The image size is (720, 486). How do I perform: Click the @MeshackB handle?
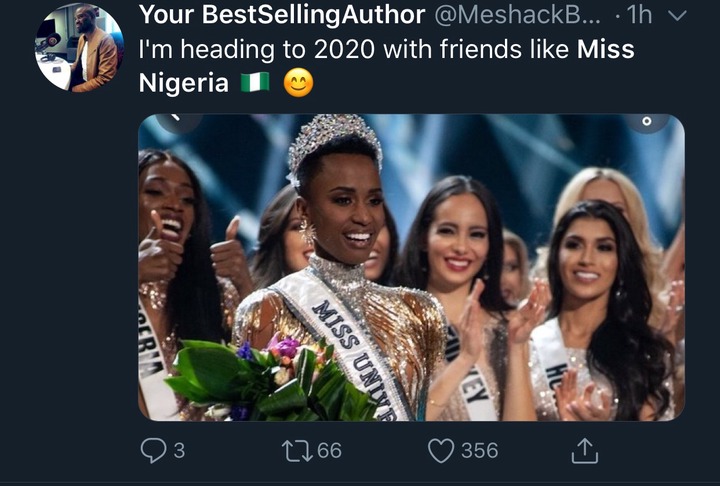pyautogui.click(x=508, y=16)
